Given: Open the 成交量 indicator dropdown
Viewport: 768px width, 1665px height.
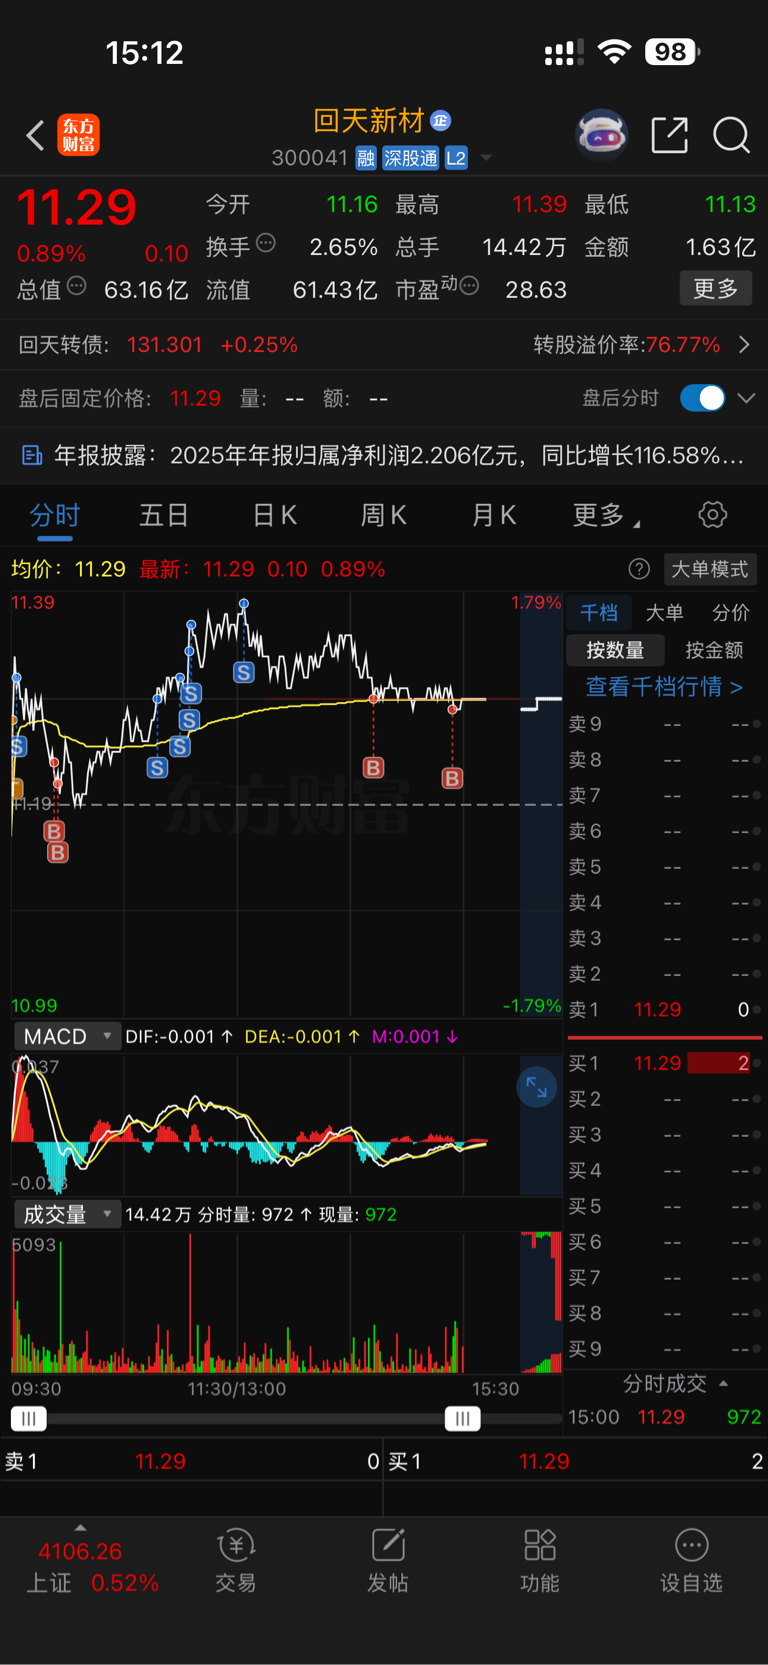Looking at the screenshot, I should 67,1214.
